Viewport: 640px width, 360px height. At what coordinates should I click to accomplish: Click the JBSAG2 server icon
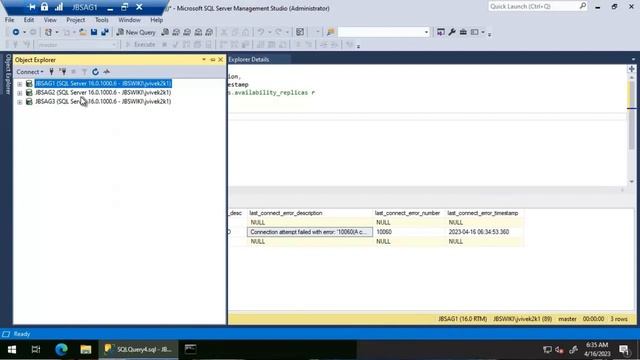tap(29, 93)
